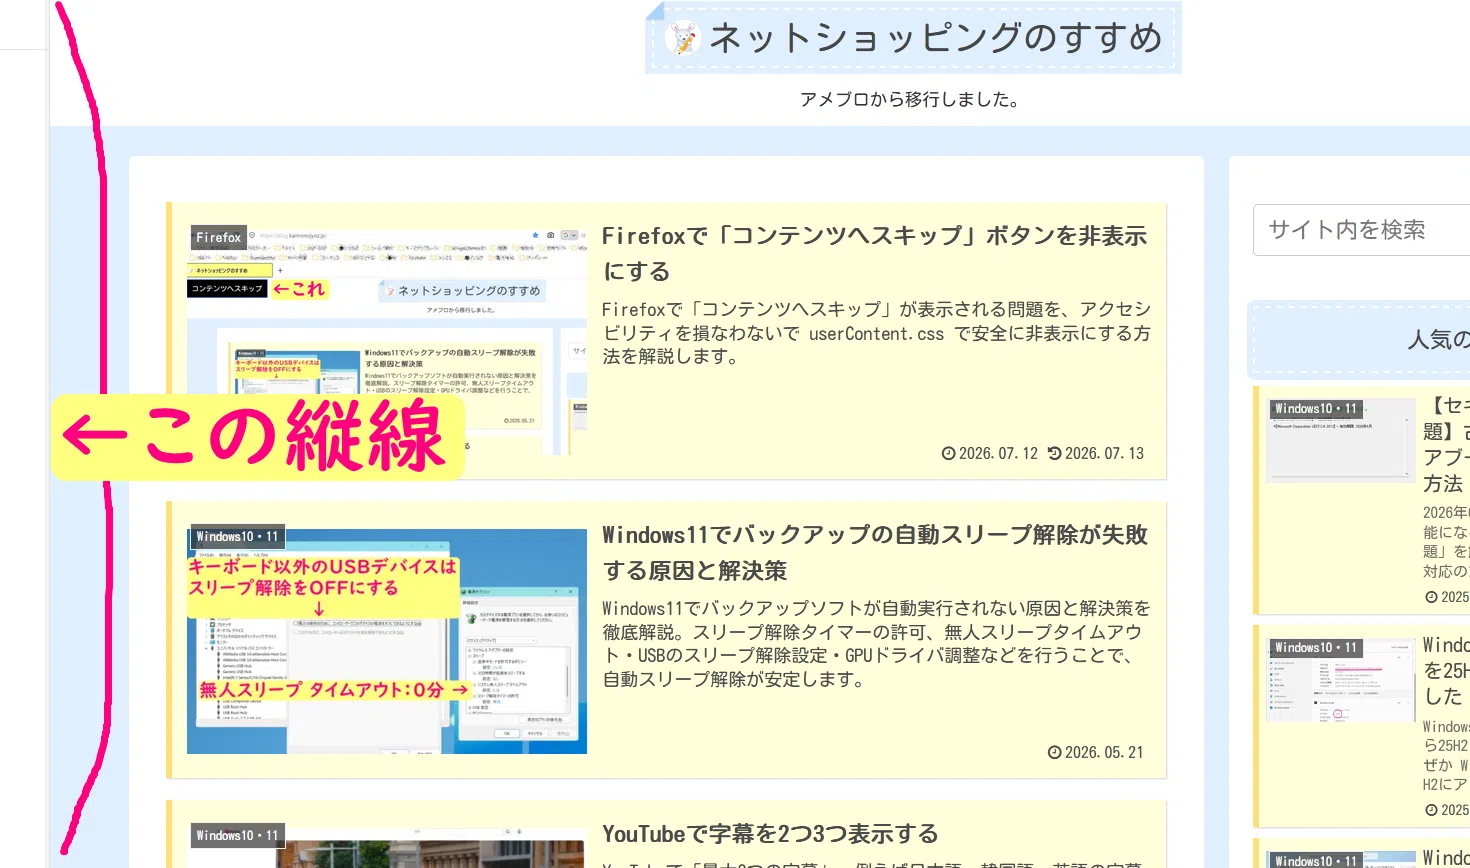Click clock icon in first sidebar popular card
1470x868 pixels.
coord(1431,597)
